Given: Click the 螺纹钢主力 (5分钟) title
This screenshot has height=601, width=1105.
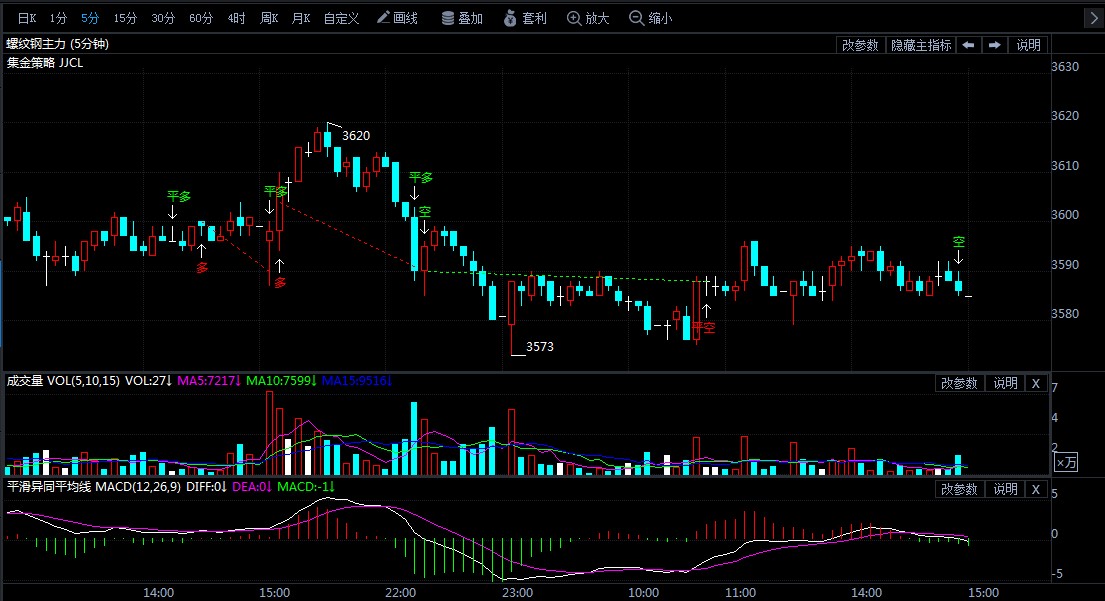Looking at the screenshot, I should coord(58,44).
